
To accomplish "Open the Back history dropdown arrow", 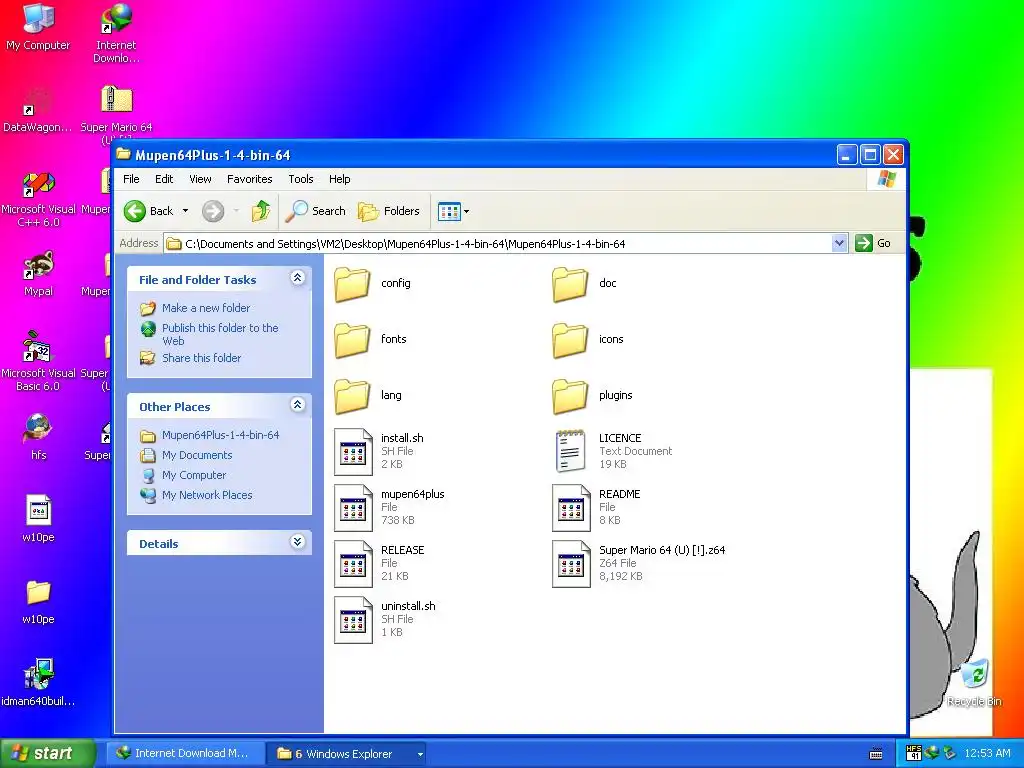I will click(185, 211).
